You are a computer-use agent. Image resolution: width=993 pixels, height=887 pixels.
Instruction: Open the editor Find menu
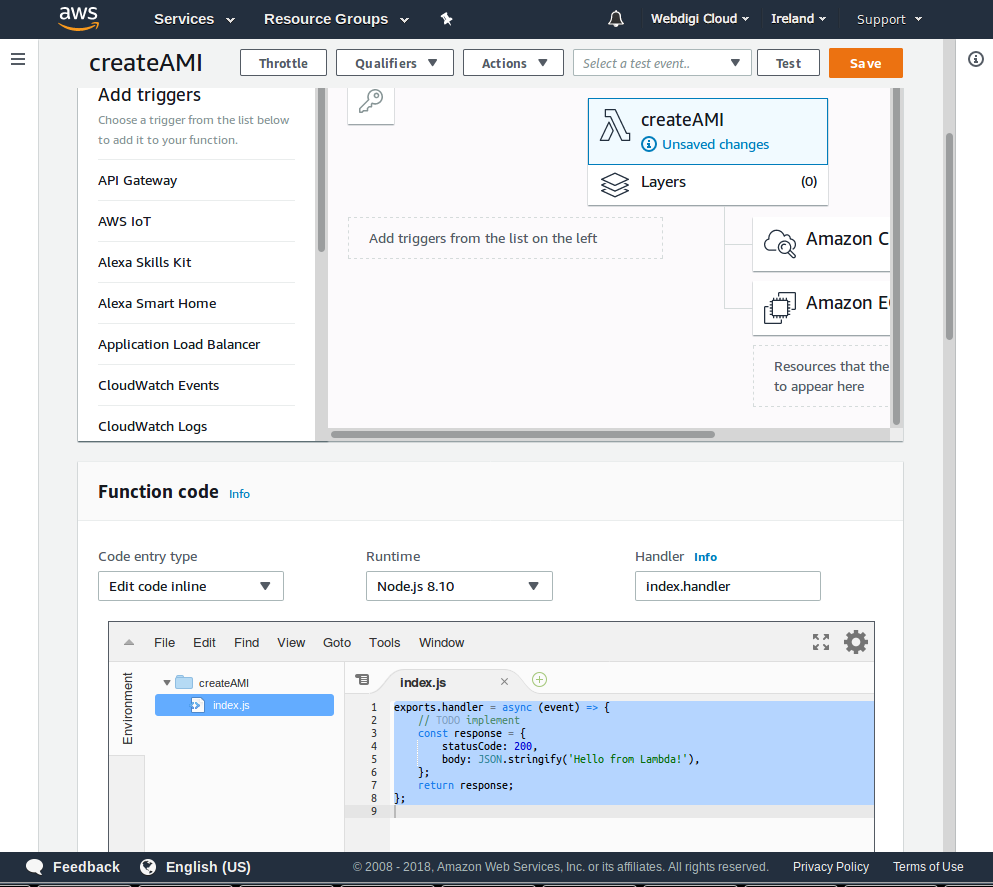(x=246, y=643)
